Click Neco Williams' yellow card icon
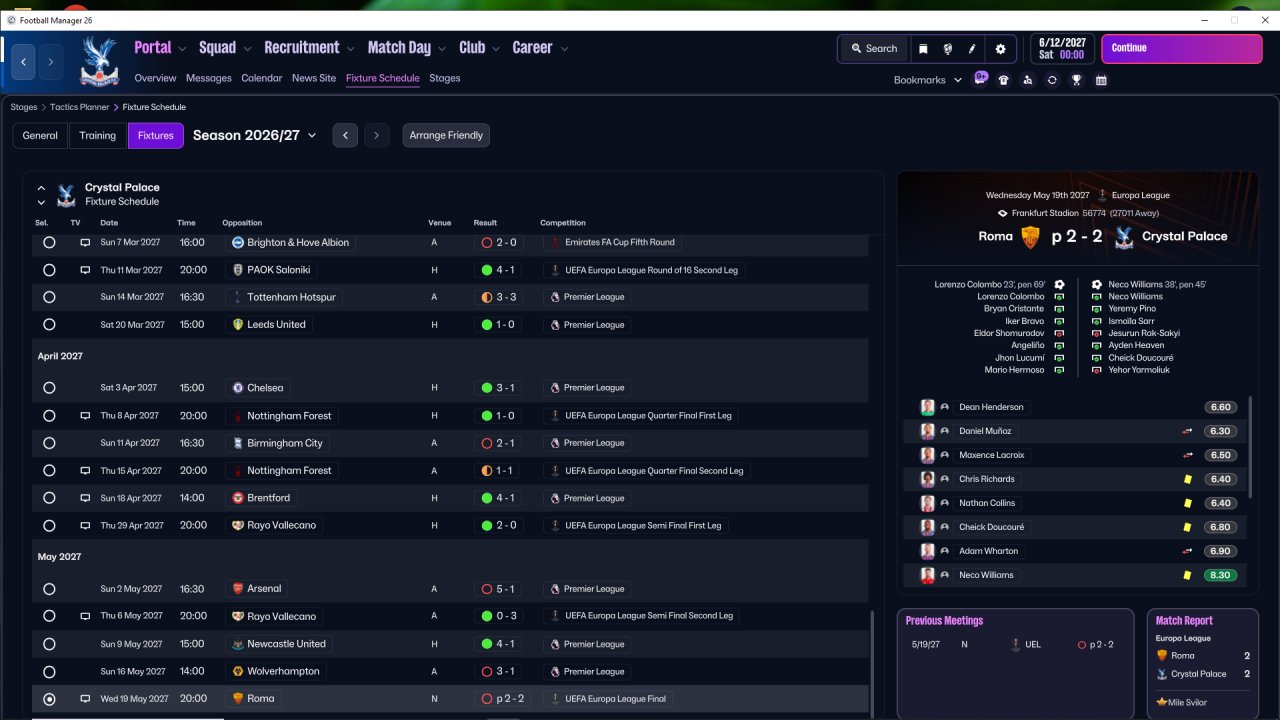The image size is (1280, 720). (1187, 575)
